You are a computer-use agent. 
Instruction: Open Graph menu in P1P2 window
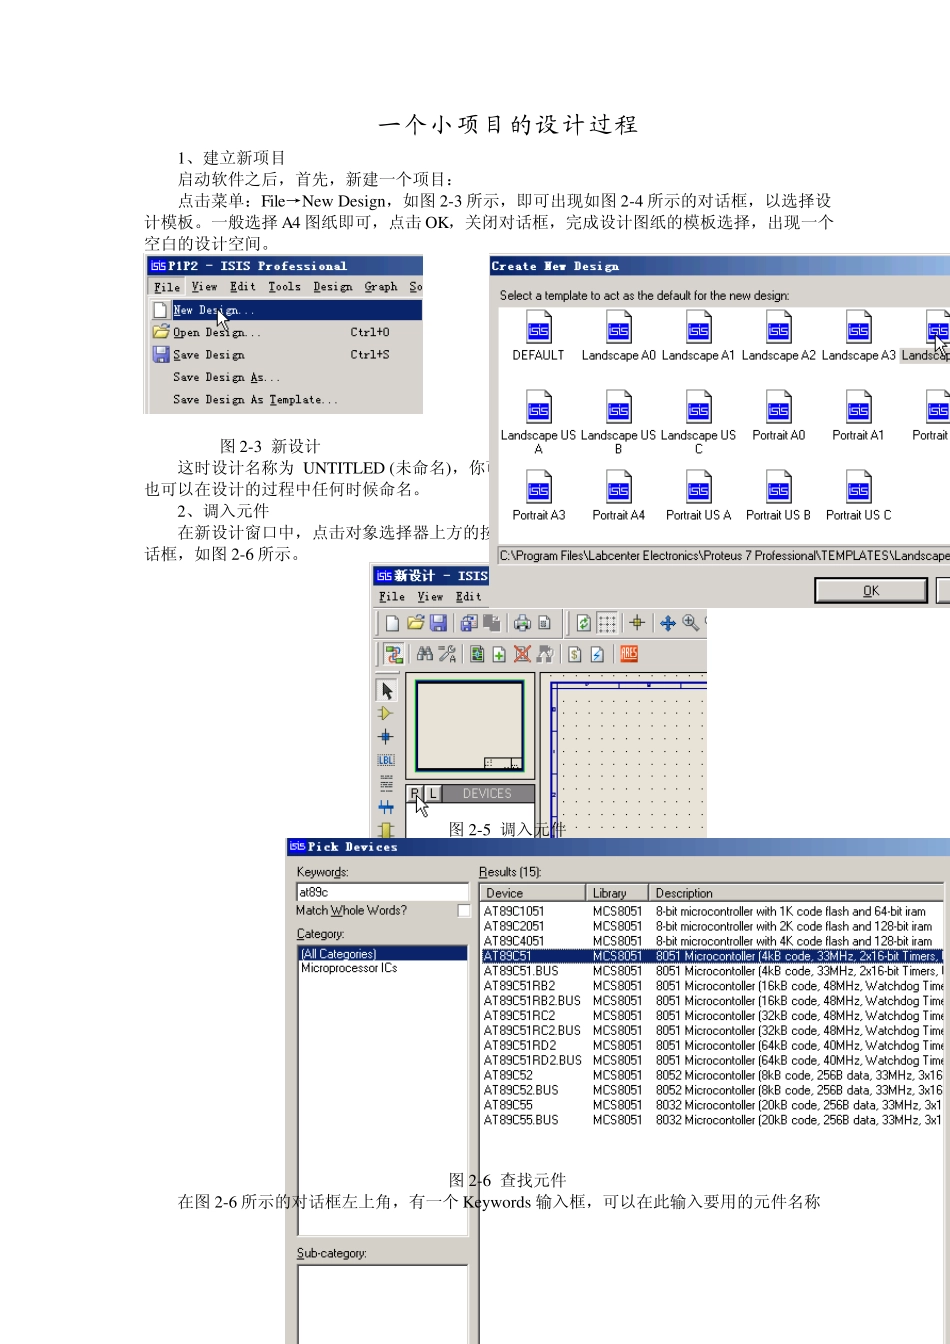coord(381,287)
